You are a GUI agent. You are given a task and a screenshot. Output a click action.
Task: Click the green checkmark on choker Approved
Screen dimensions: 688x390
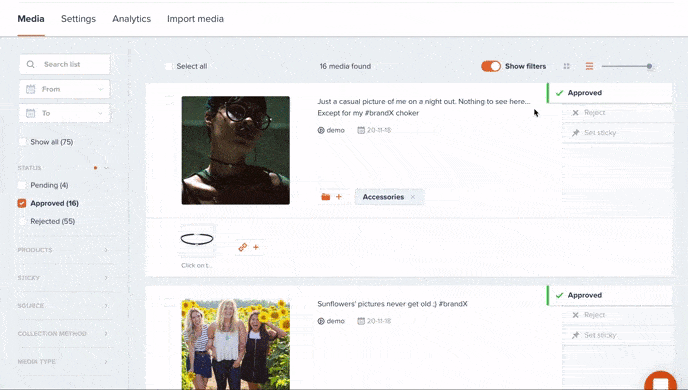[559, 93]
